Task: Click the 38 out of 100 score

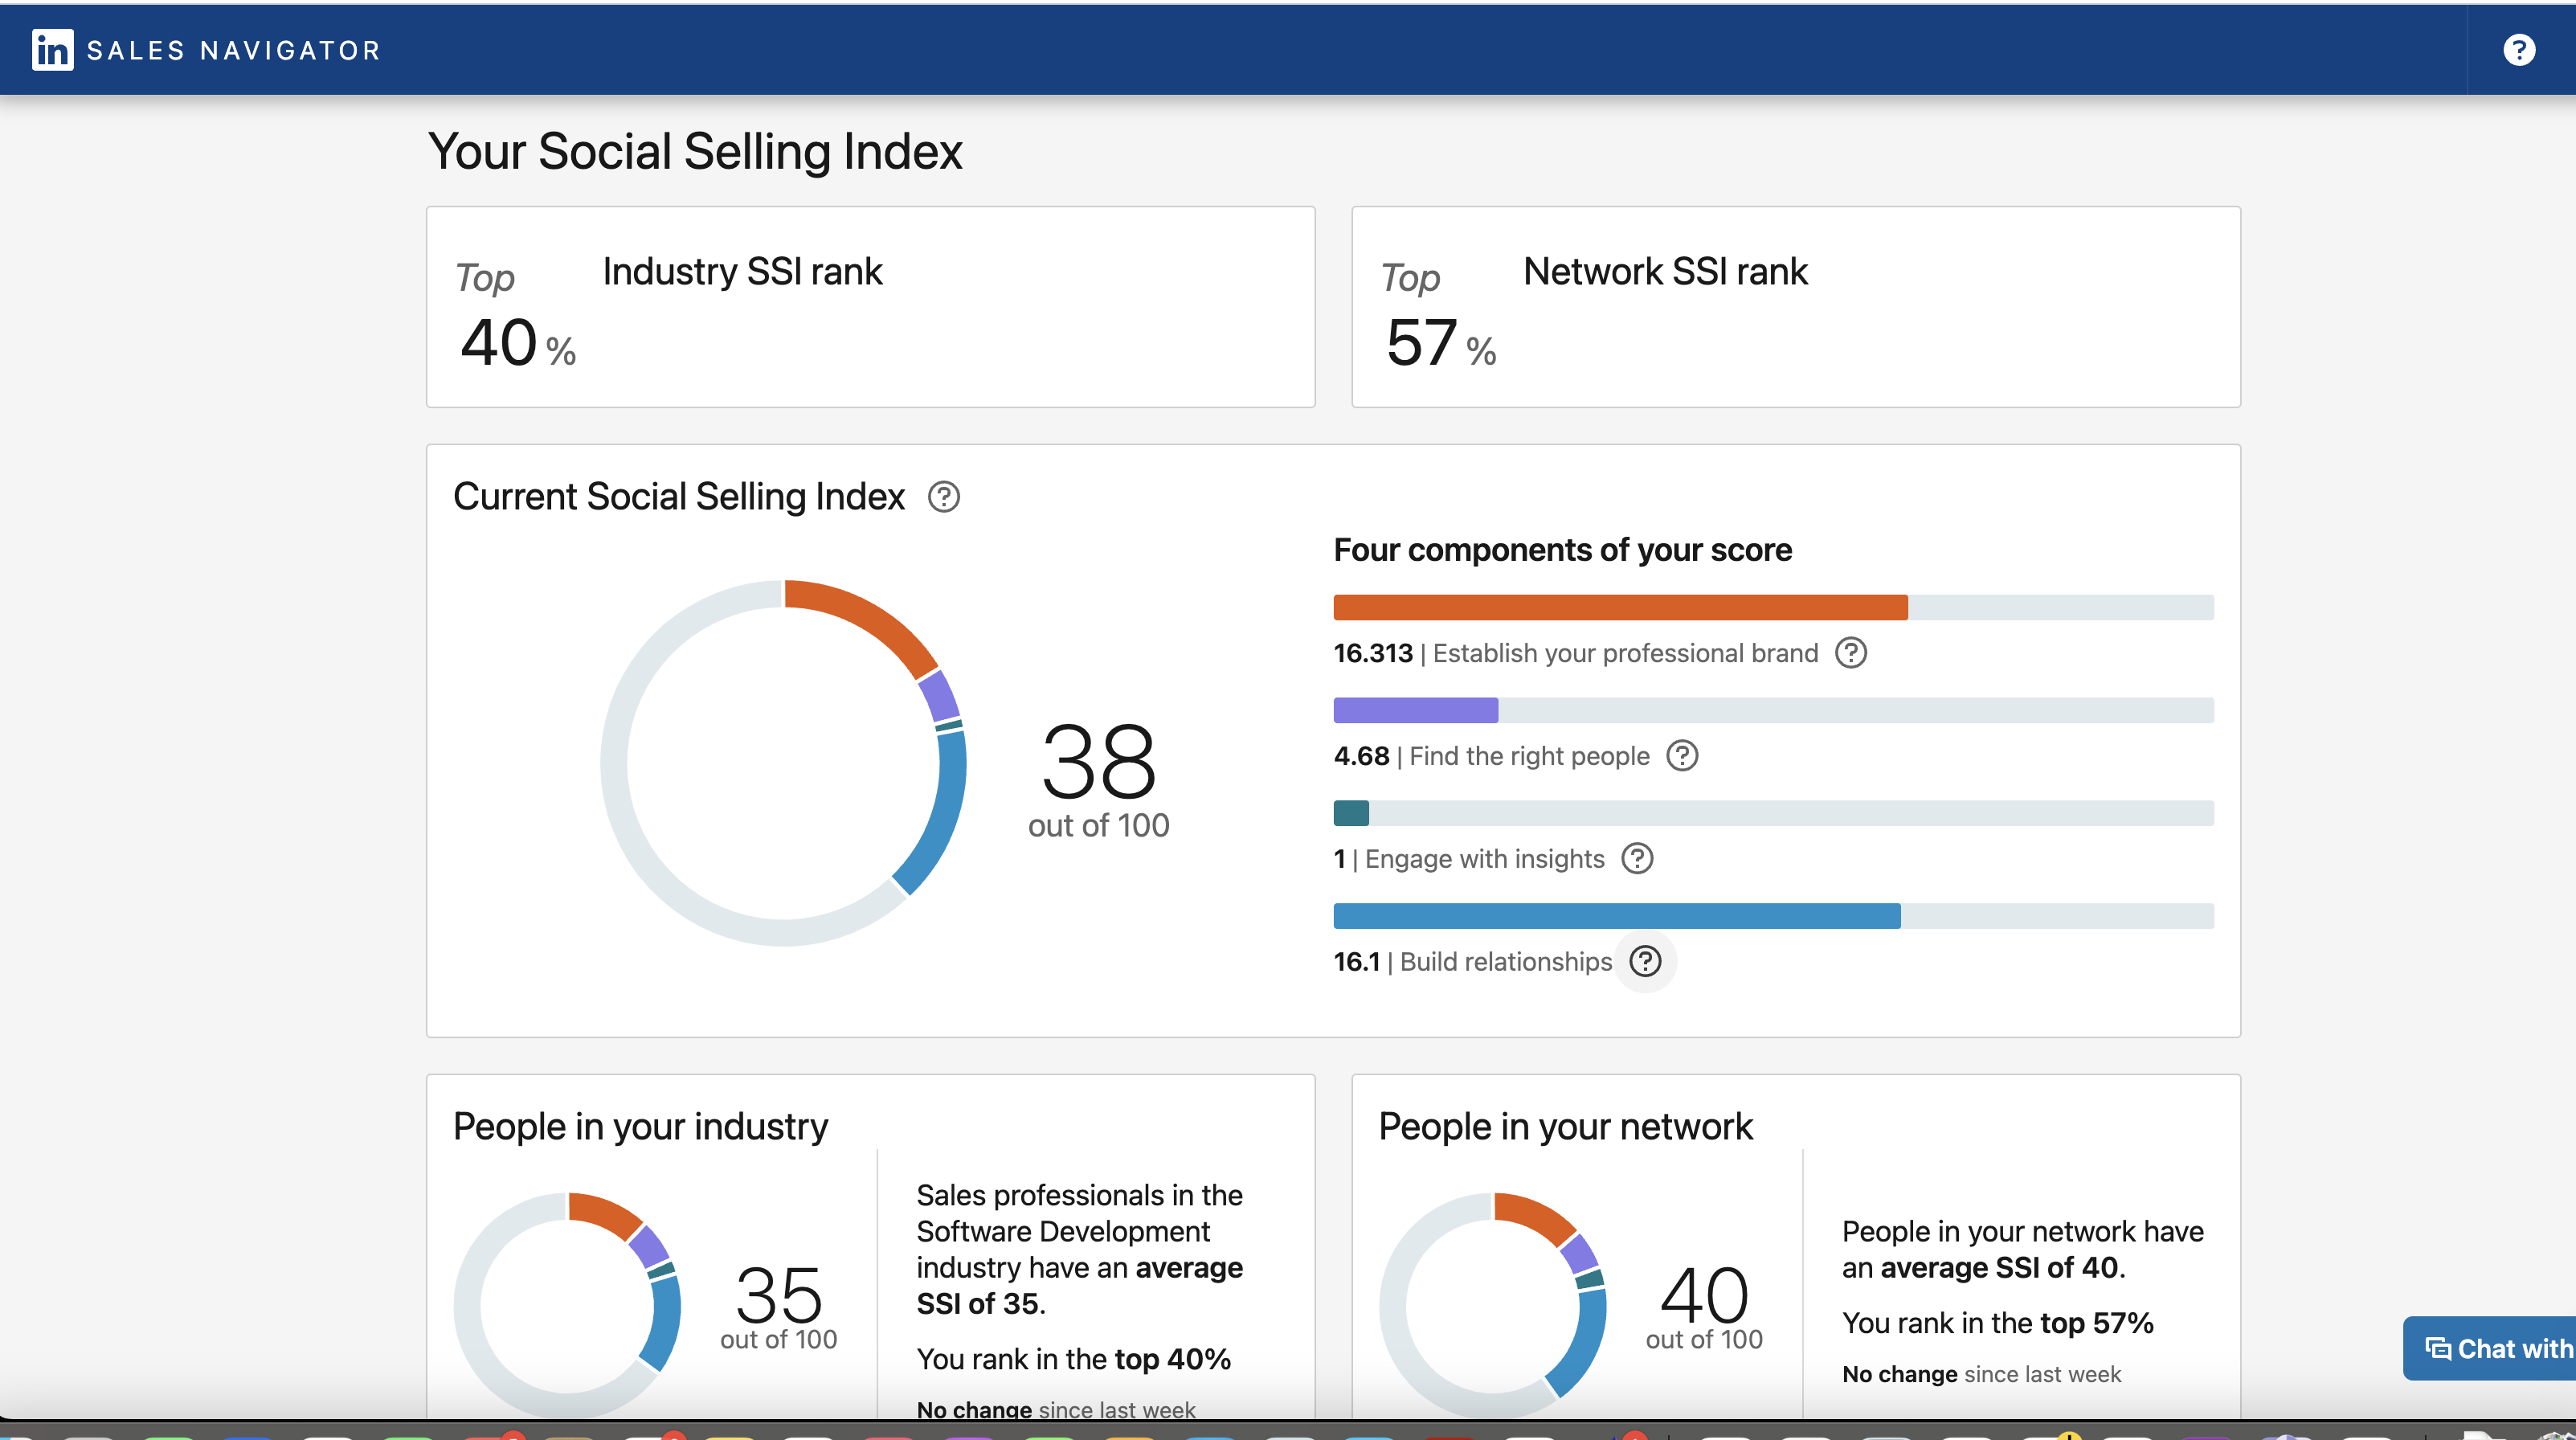Action: tap(1099, 779)
